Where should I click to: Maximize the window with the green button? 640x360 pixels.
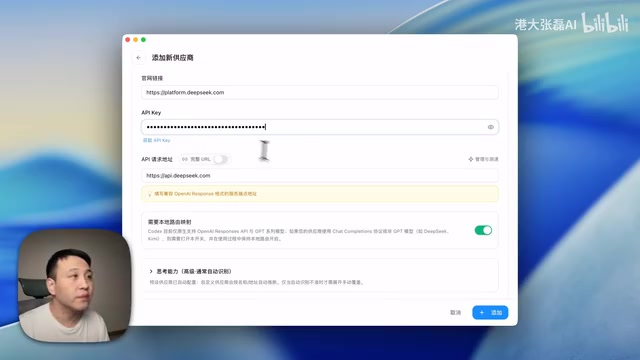tap(143, 40)
